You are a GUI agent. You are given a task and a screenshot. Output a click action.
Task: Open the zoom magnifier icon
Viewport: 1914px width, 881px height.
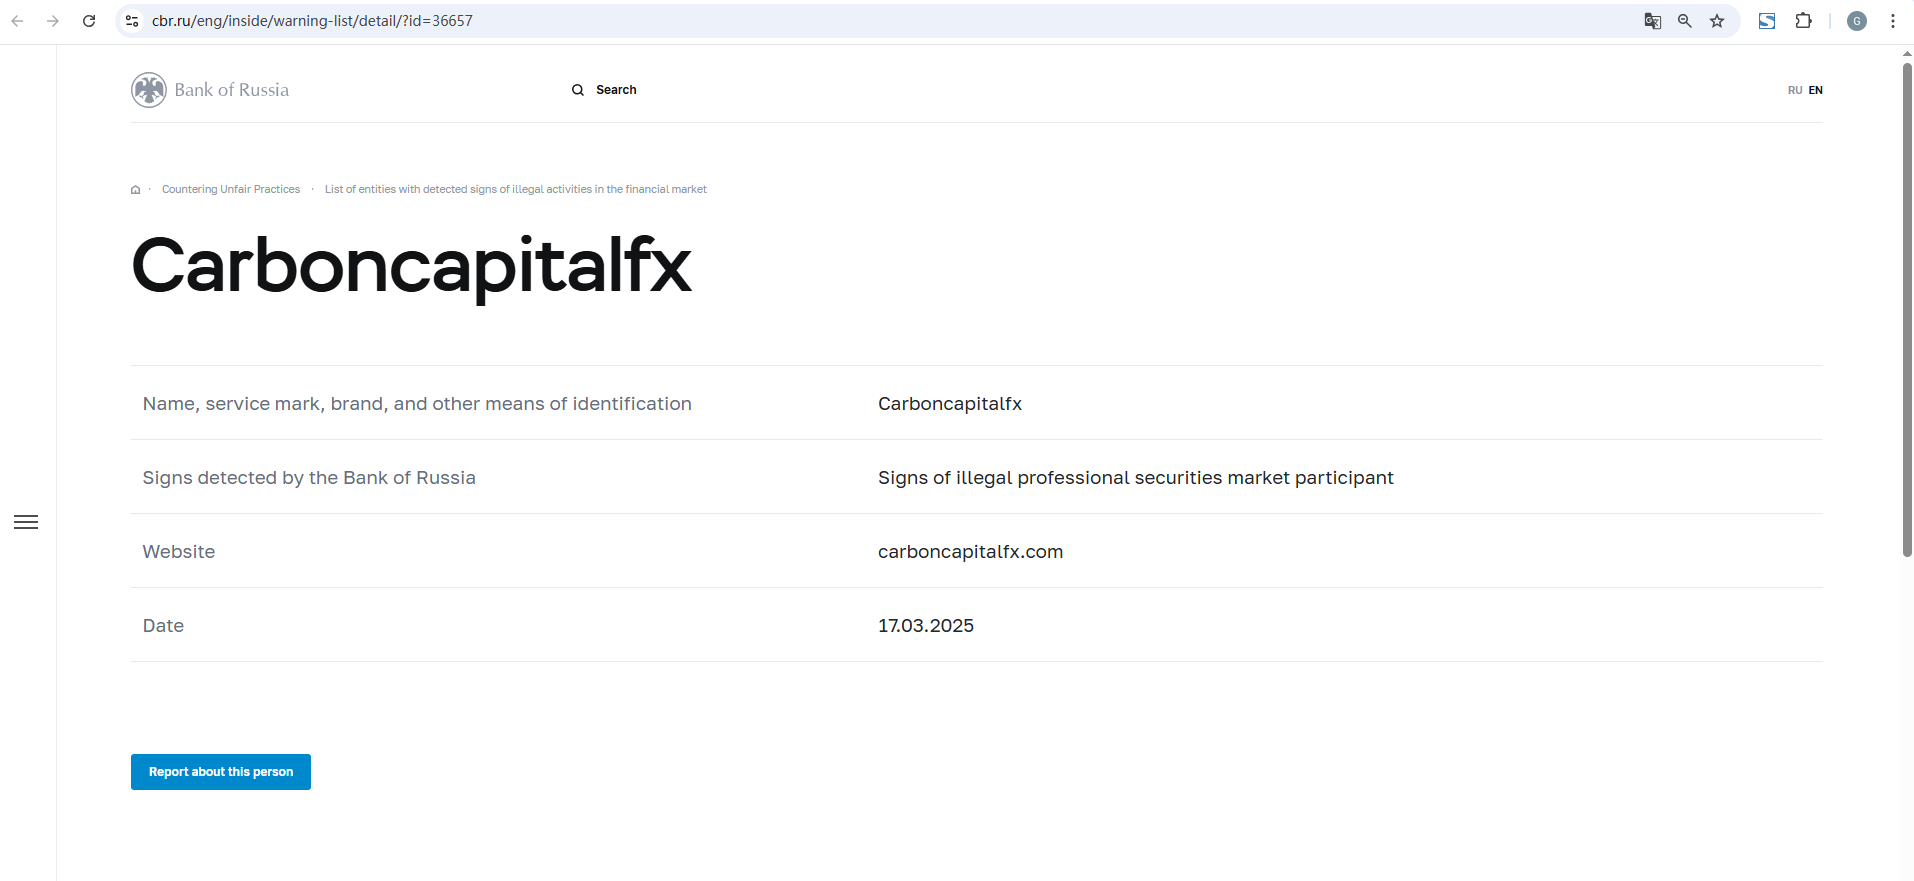1685,21
